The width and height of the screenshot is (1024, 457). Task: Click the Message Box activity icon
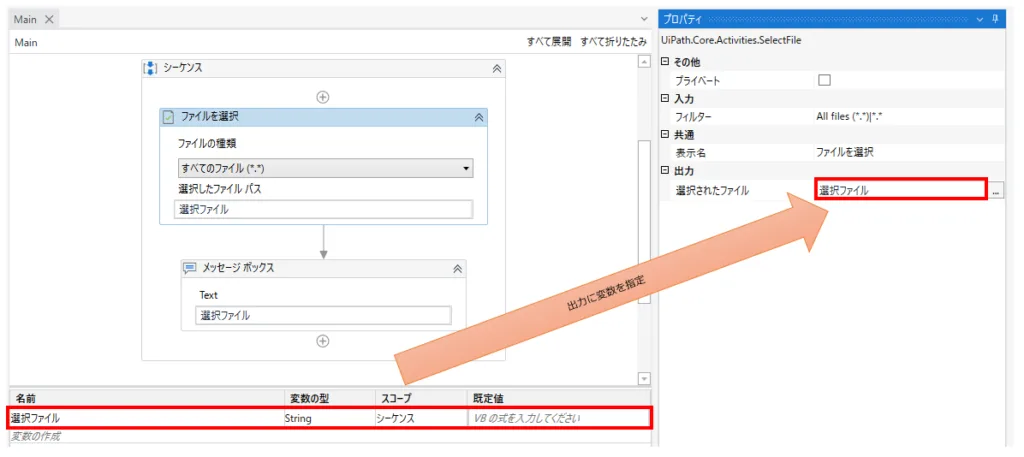pyautogui.click(x=190, y=268)
